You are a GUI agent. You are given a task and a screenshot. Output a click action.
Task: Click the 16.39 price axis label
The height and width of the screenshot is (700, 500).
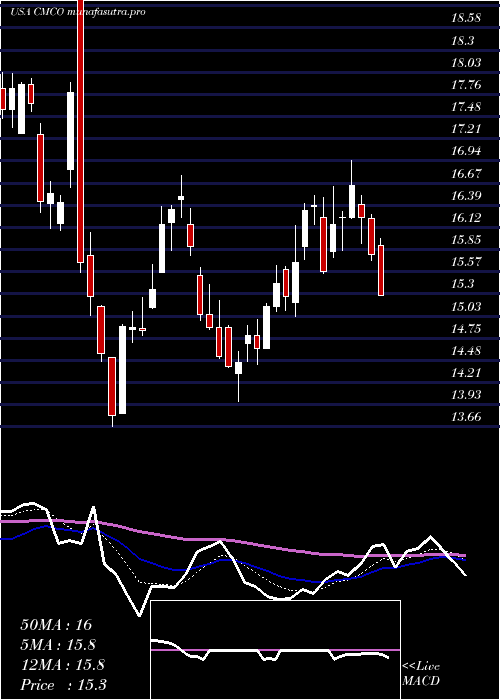tap(465, 196)
